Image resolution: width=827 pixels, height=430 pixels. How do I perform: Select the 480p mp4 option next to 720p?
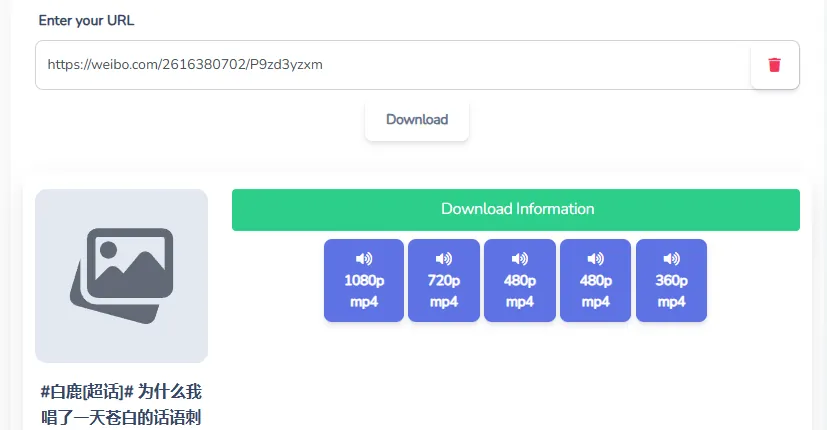click(x=520, y=280)
